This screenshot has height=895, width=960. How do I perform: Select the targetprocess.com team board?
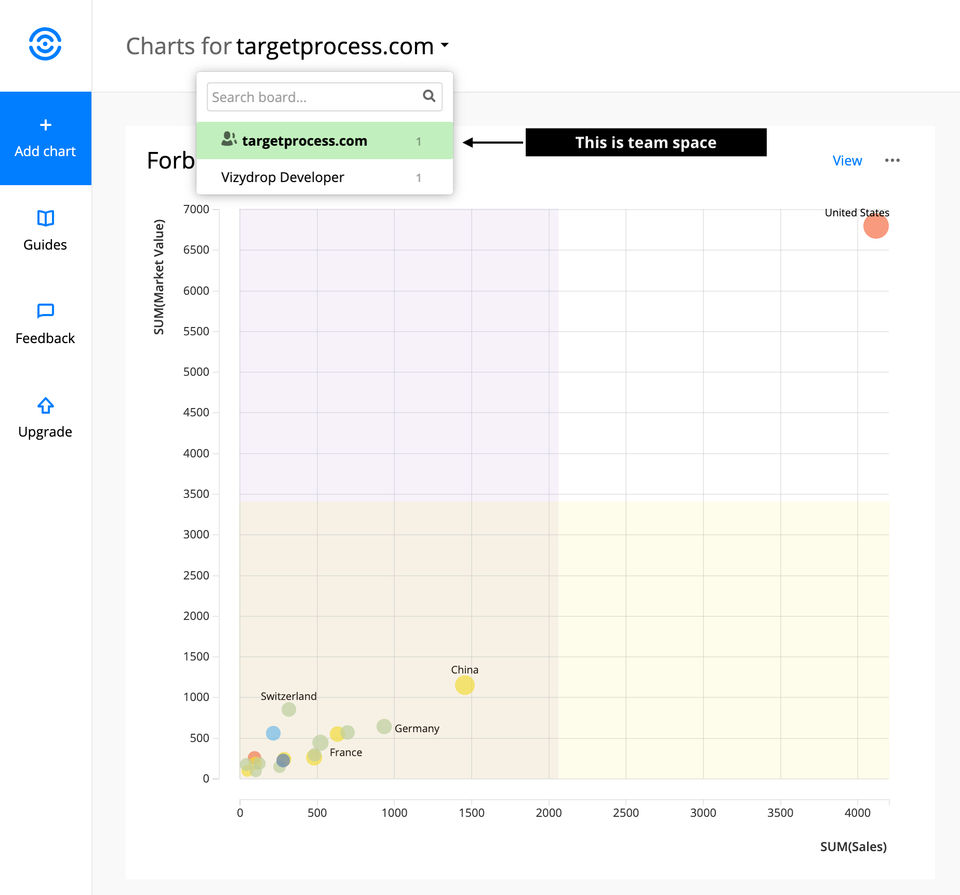coord(324,141)
